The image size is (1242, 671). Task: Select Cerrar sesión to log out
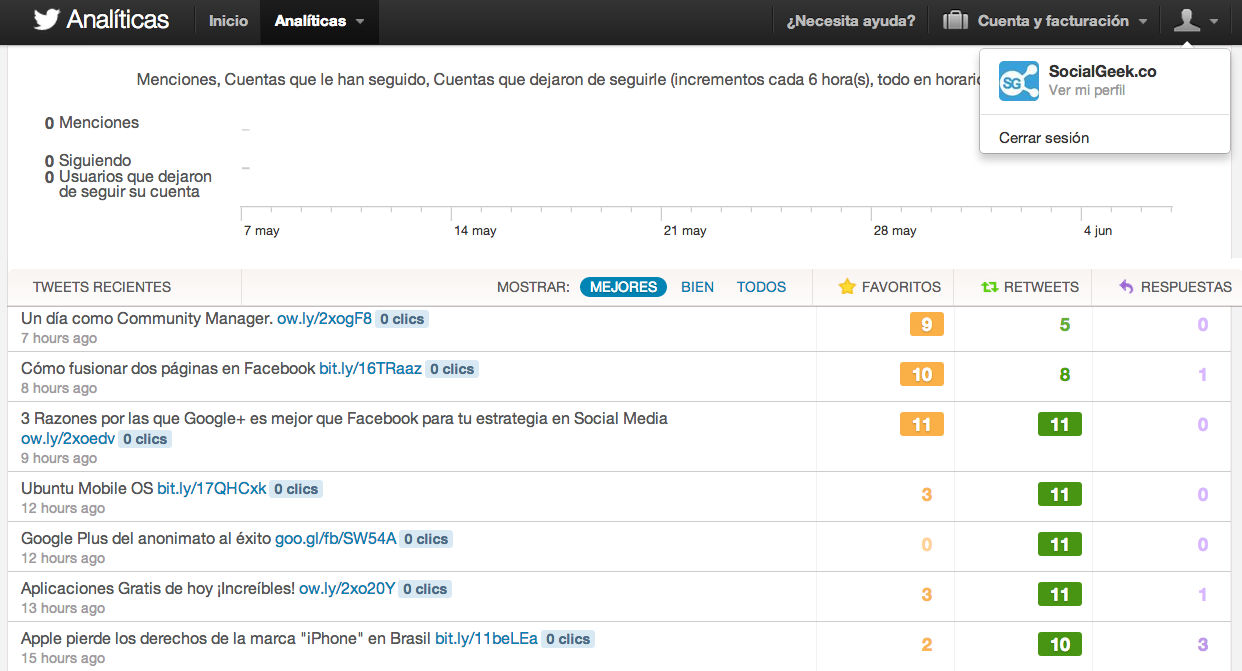point(1044,138)
